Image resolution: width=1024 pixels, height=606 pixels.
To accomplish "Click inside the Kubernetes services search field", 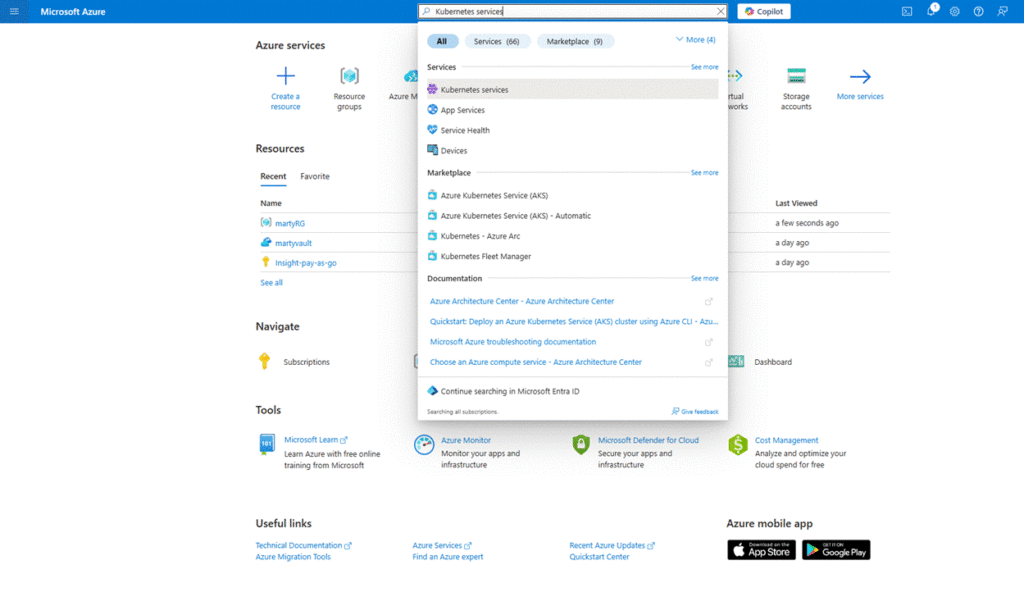I will (570, 11).
